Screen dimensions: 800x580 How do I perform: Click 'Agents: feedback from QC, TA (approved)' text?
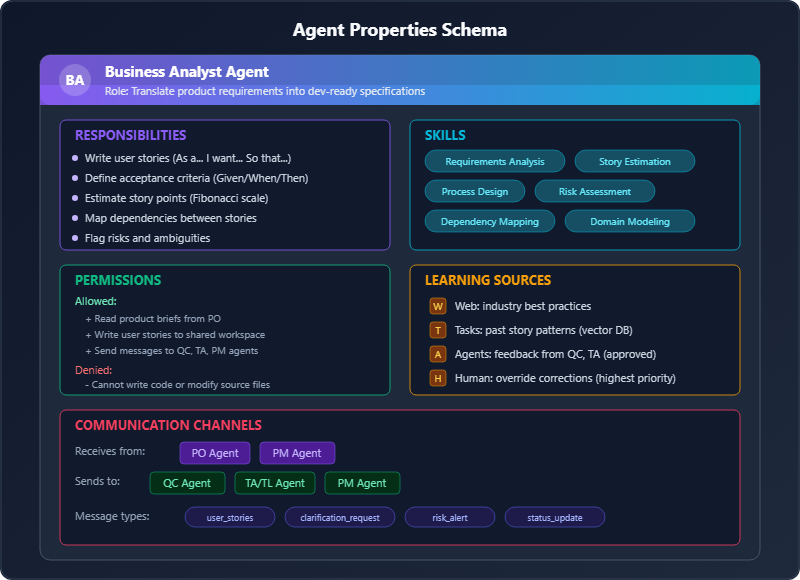point(555,354)
